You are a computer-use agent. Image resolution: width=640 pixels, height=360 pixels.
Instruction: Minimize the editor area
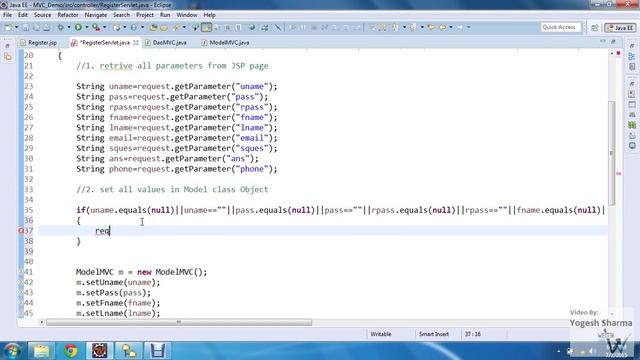click(x=603, y=42)
